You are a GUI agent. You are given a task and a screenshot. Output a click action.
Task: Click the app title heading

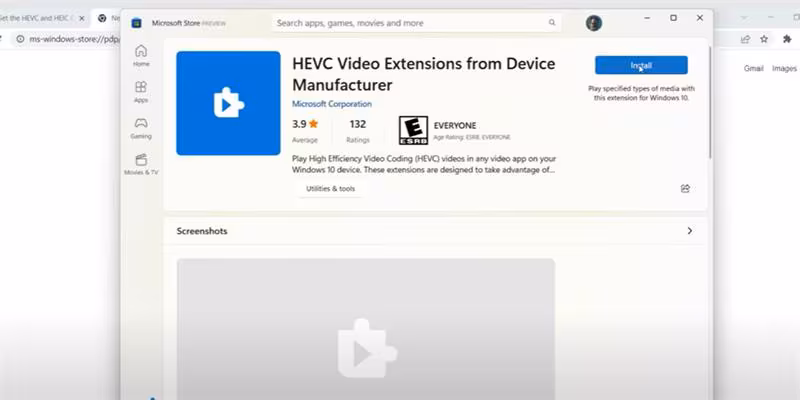coord(423,74)
